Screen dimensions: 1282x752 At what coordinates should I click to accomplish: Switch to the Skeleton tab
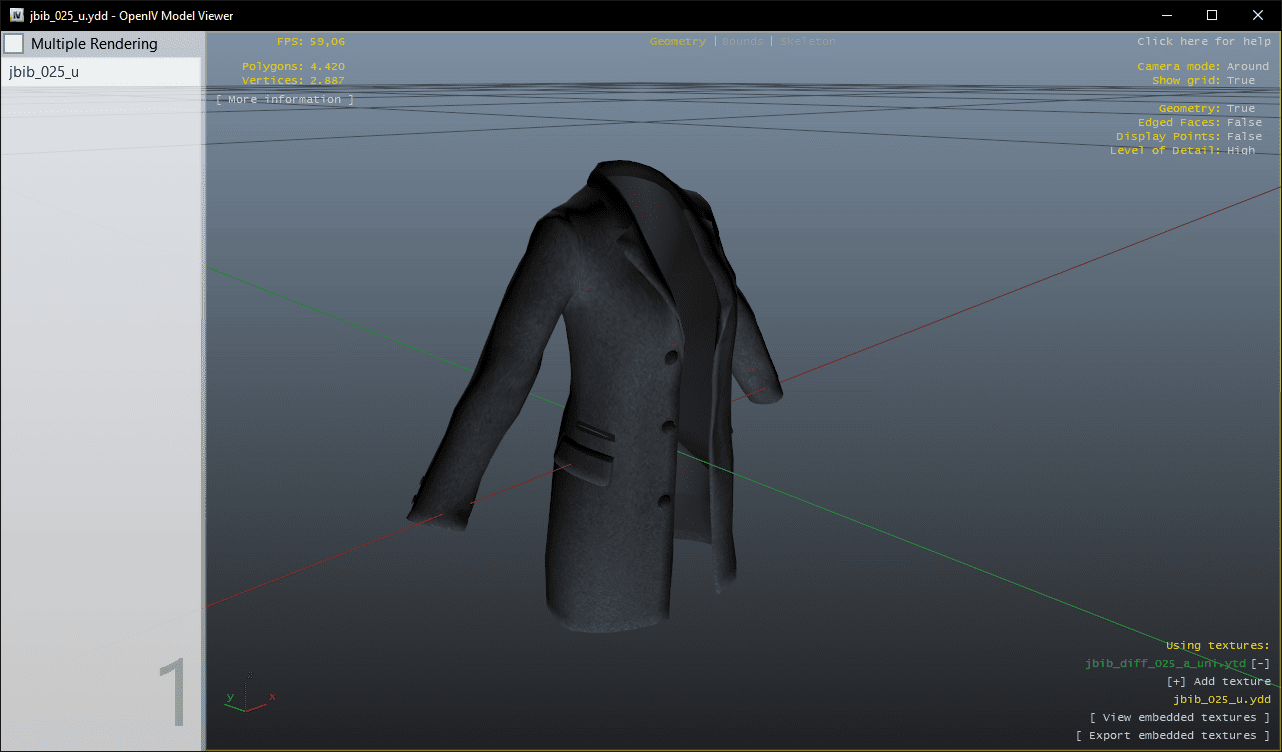tap(807, 42)
